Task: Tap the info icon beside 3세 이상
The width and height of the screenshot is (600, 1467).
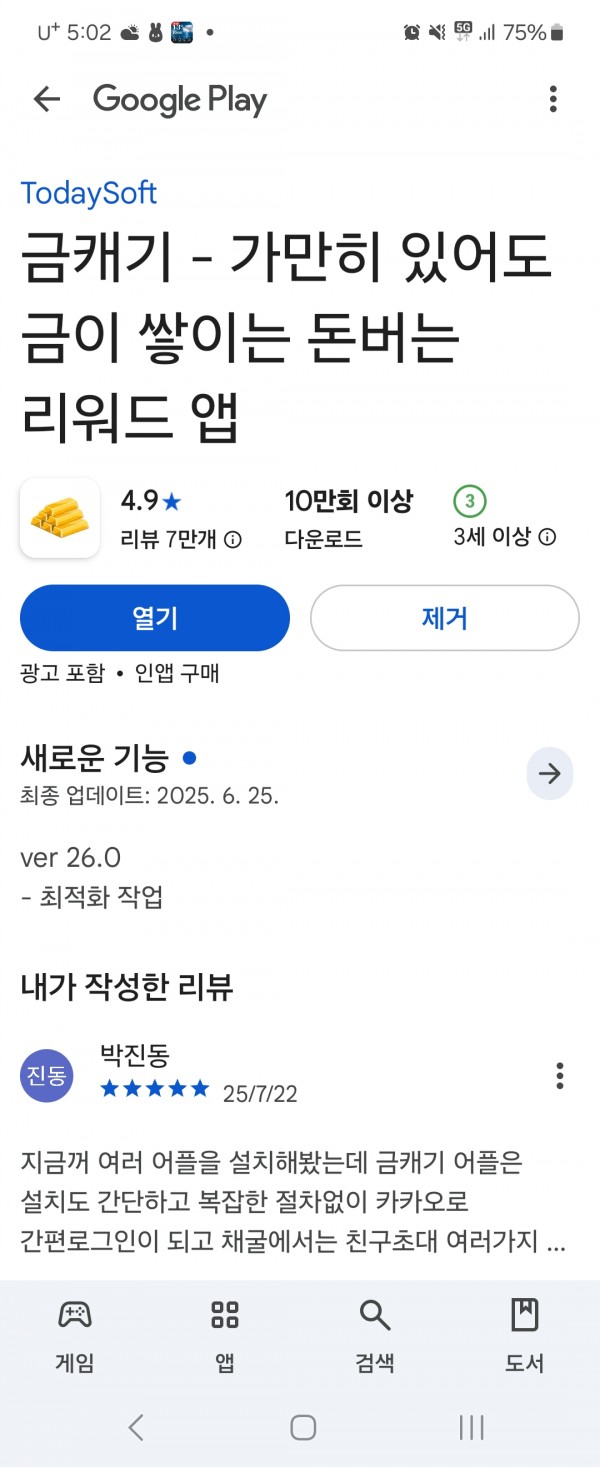Action: point(547,537)
